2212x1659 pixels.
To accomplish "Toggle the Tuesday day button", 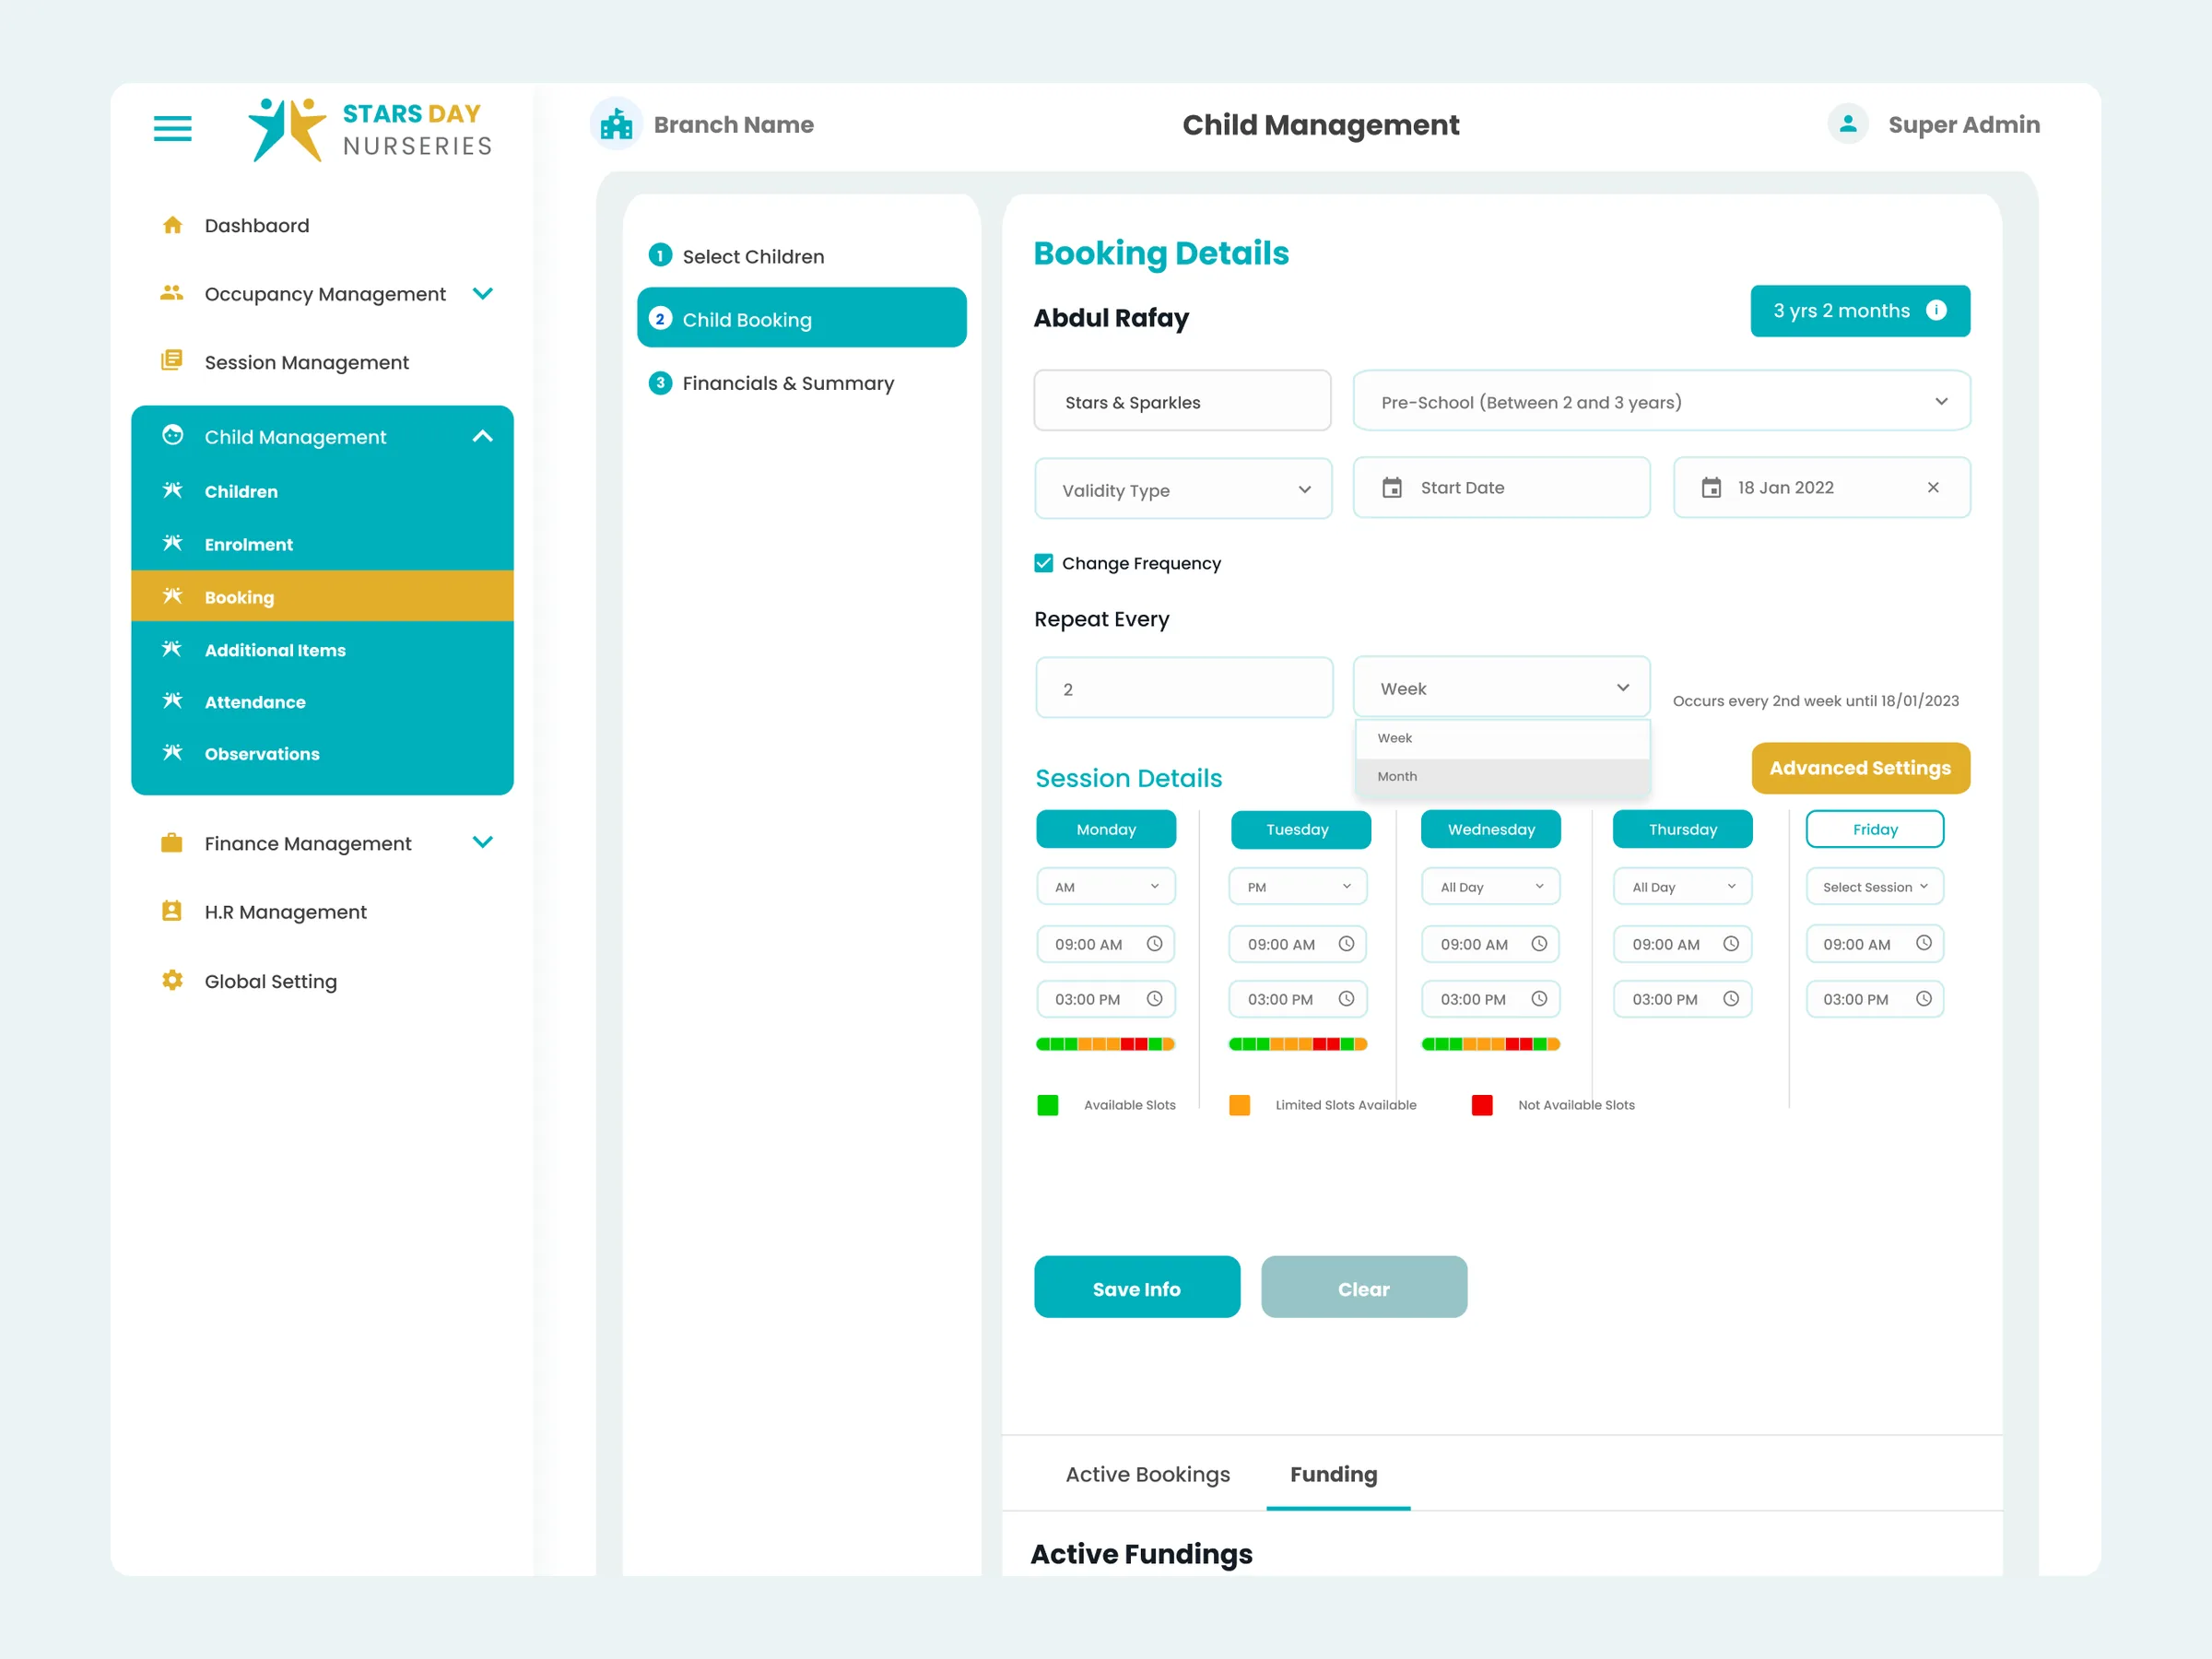I will (1300, 829).
